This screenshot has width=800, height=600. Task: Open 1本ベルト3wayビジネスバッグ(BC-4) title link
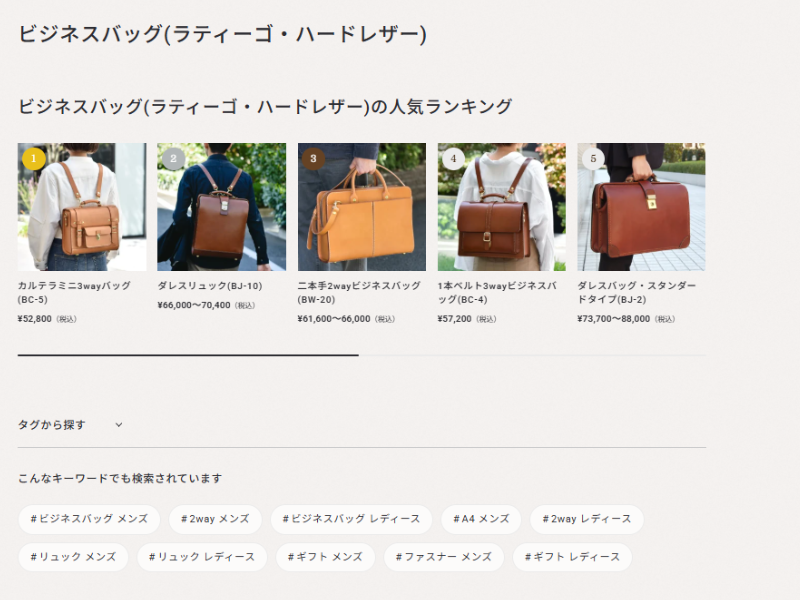point(497,292)
